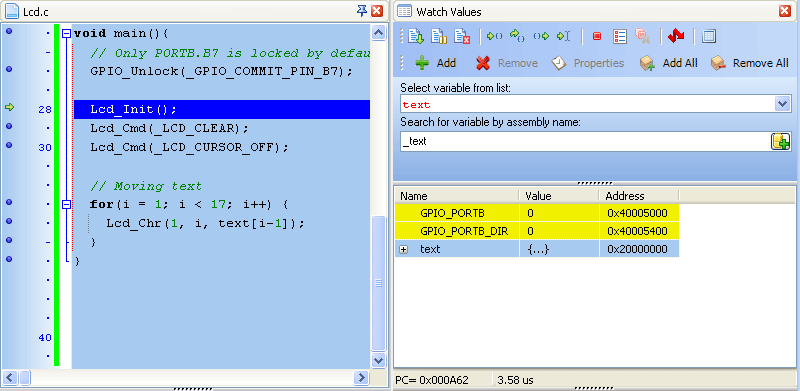Click the red Jump to Interrupt icon
Viewport: 800px width, 391px height.
point(676,36)
